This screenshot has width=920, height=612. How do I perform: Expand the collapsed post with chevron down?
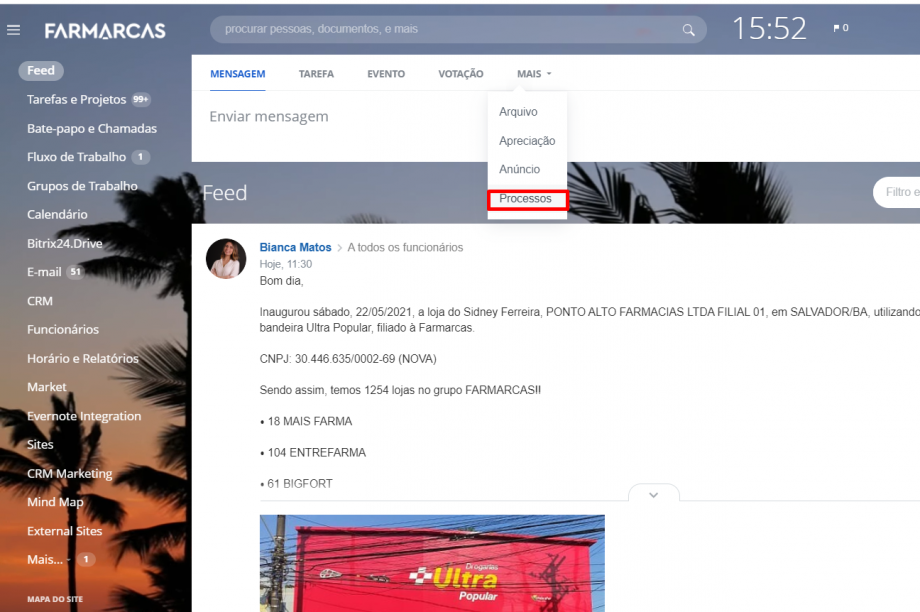[x=653, y=494]
